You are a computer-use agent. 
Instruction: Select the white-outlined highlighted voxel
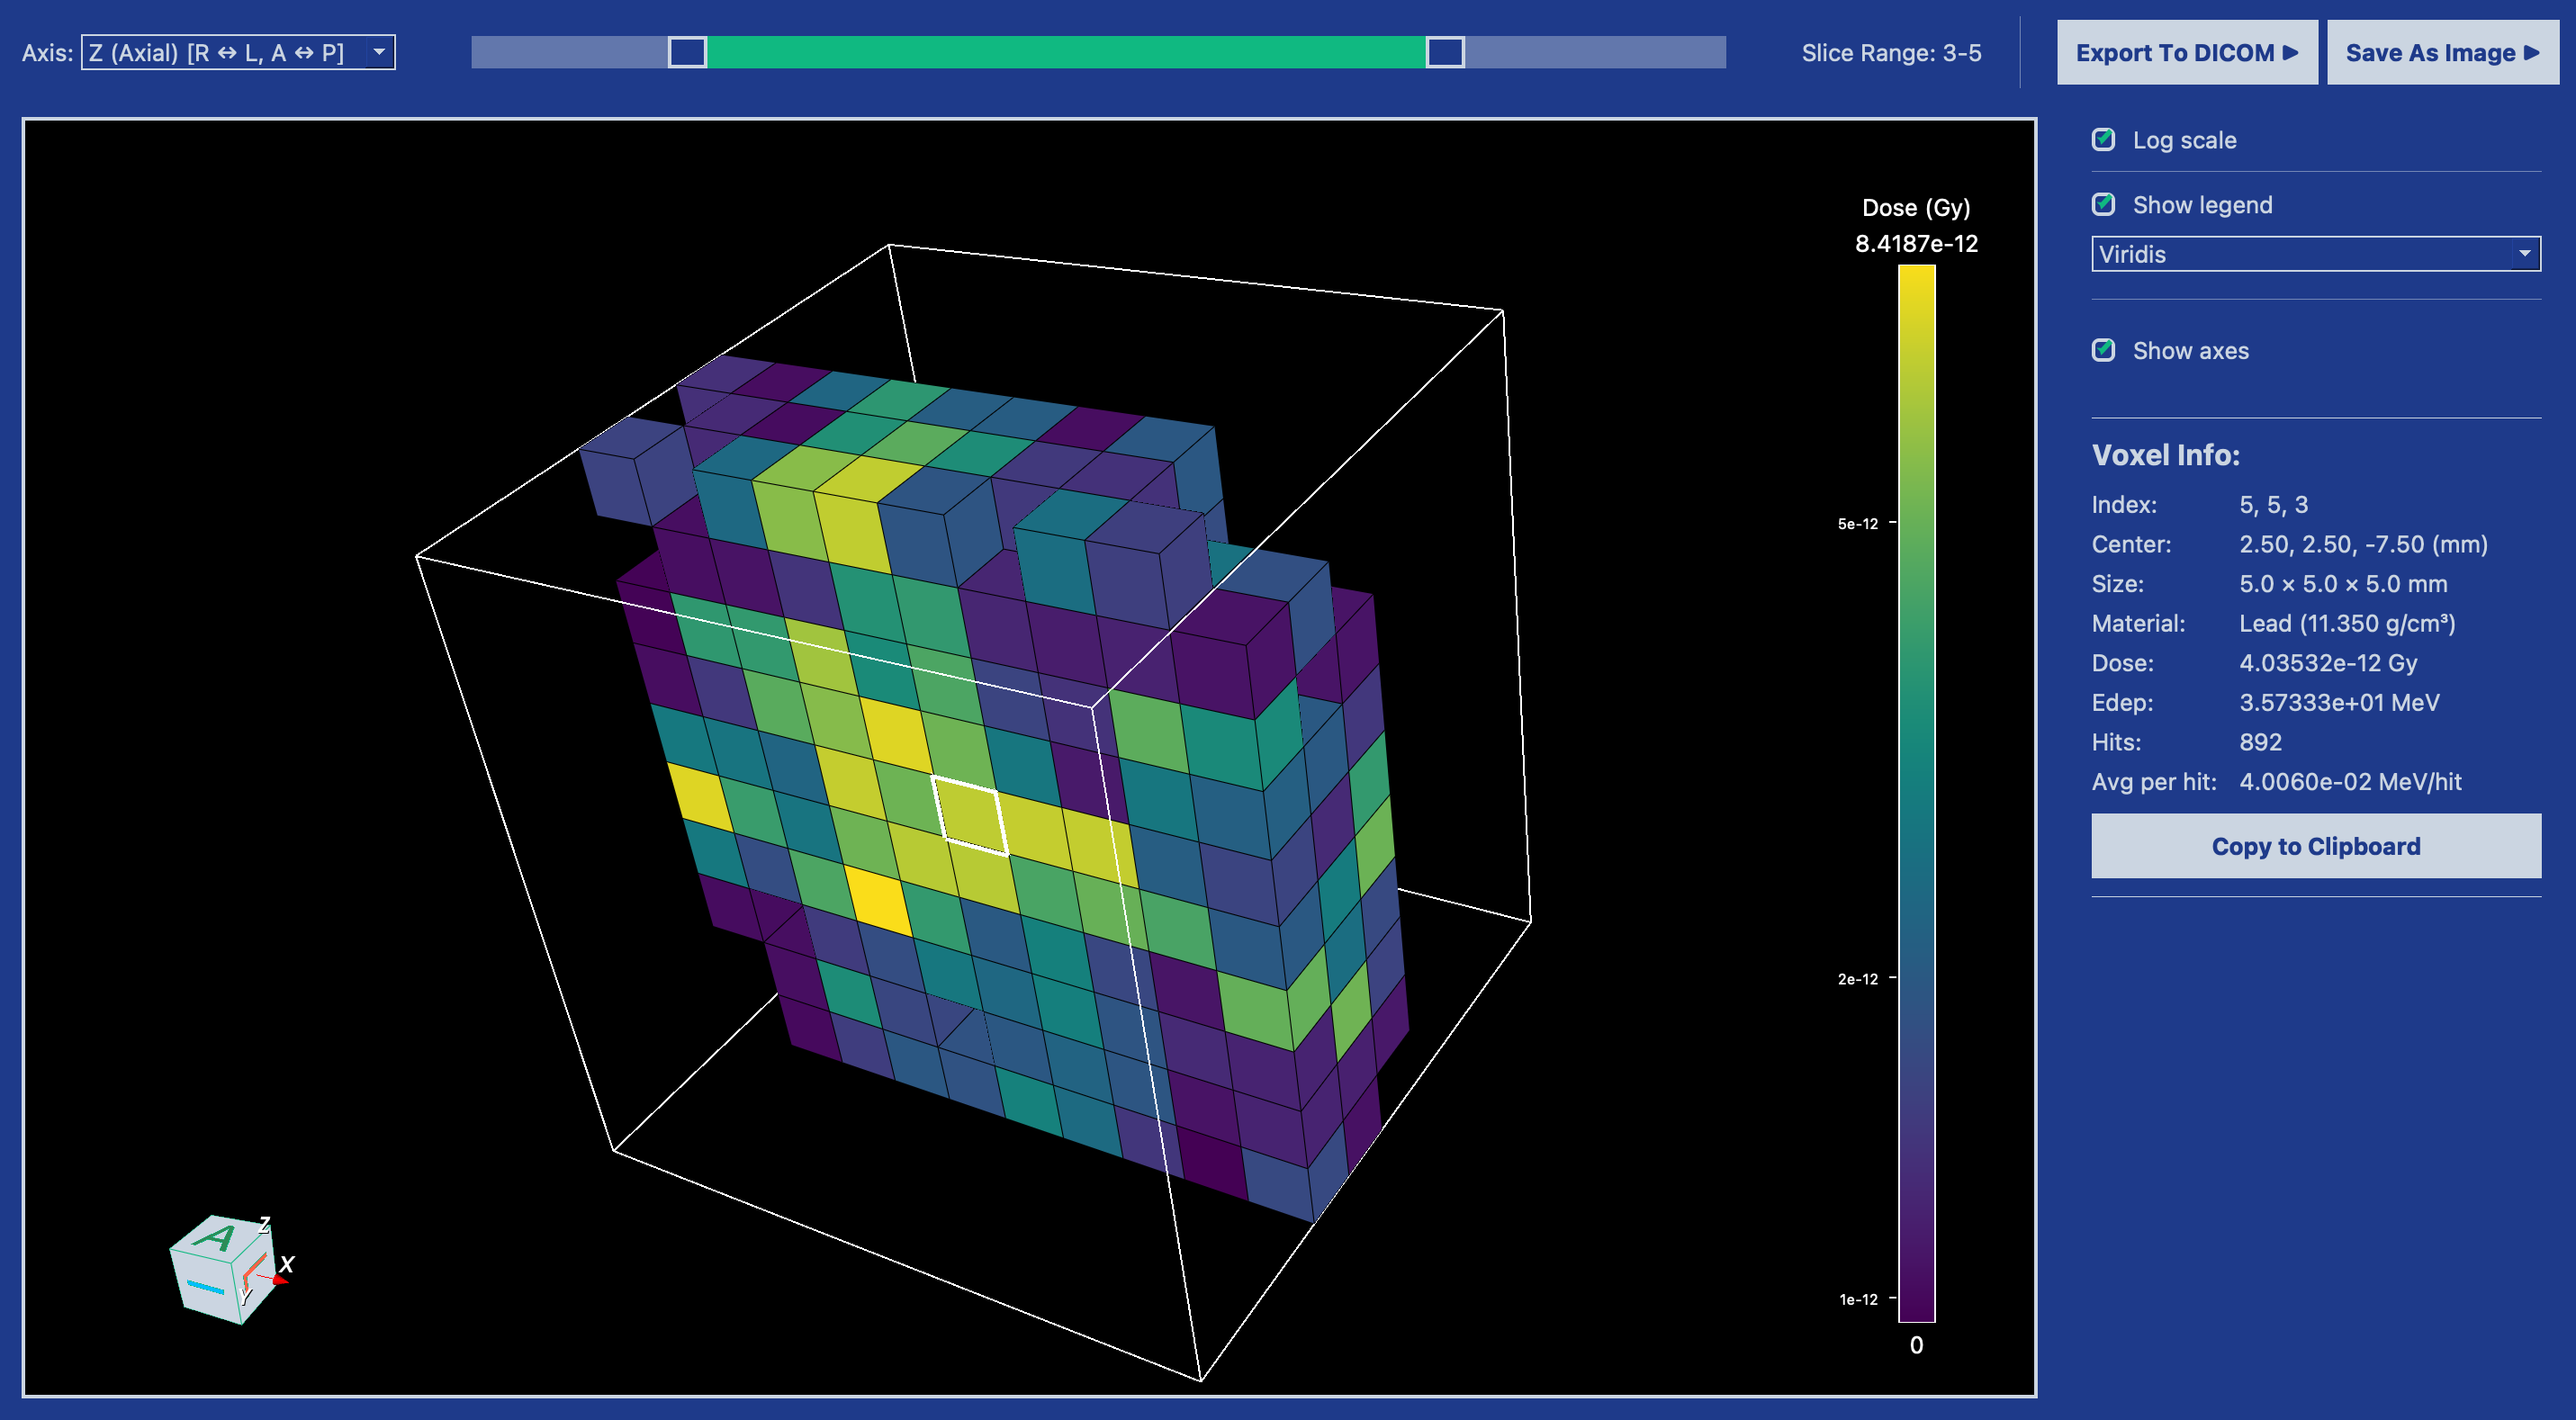970,815
